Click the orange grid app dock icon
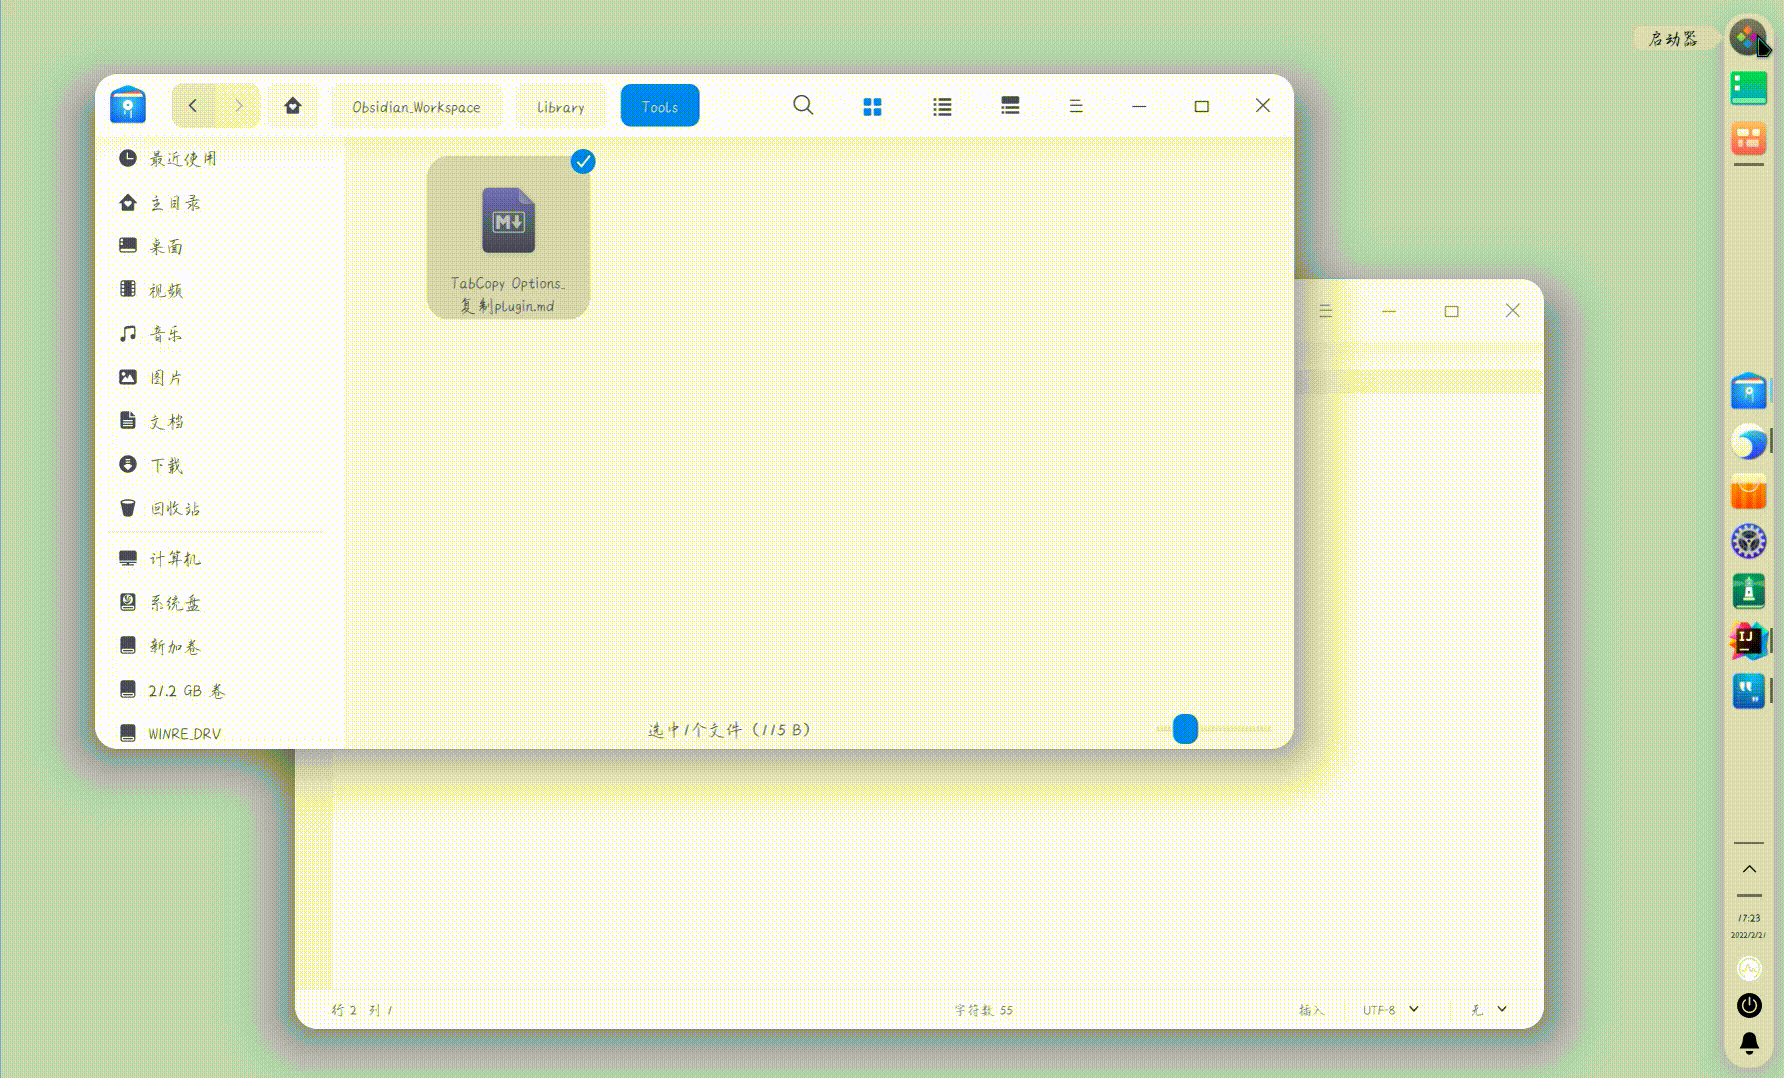 [1748, 138]
